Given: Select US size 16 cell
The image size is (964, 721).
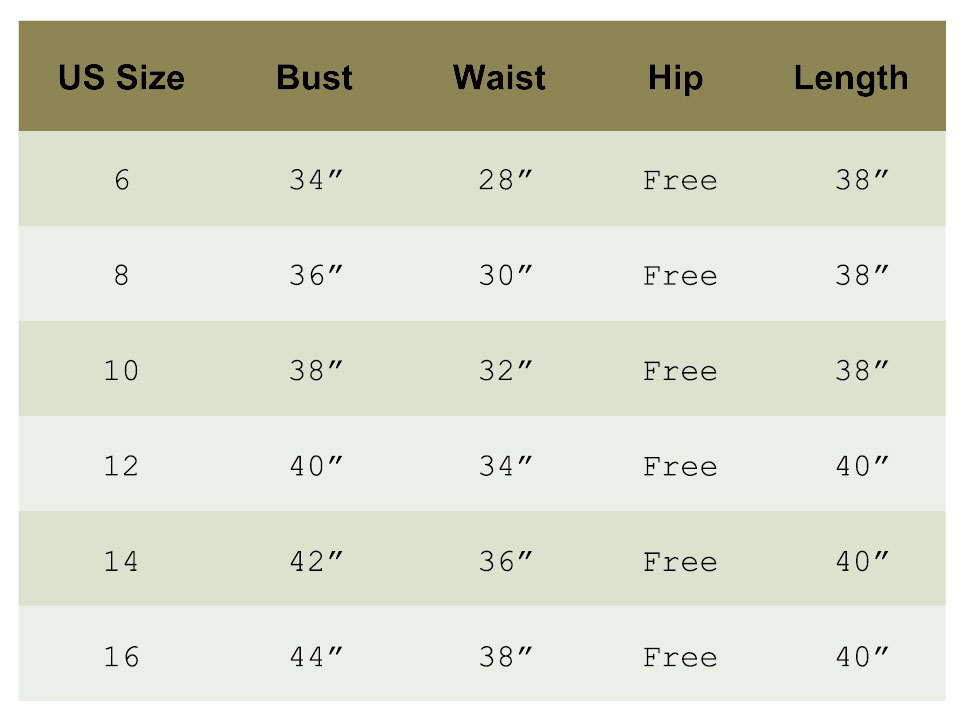Looking at the screenshot, I should pos(121,658).
